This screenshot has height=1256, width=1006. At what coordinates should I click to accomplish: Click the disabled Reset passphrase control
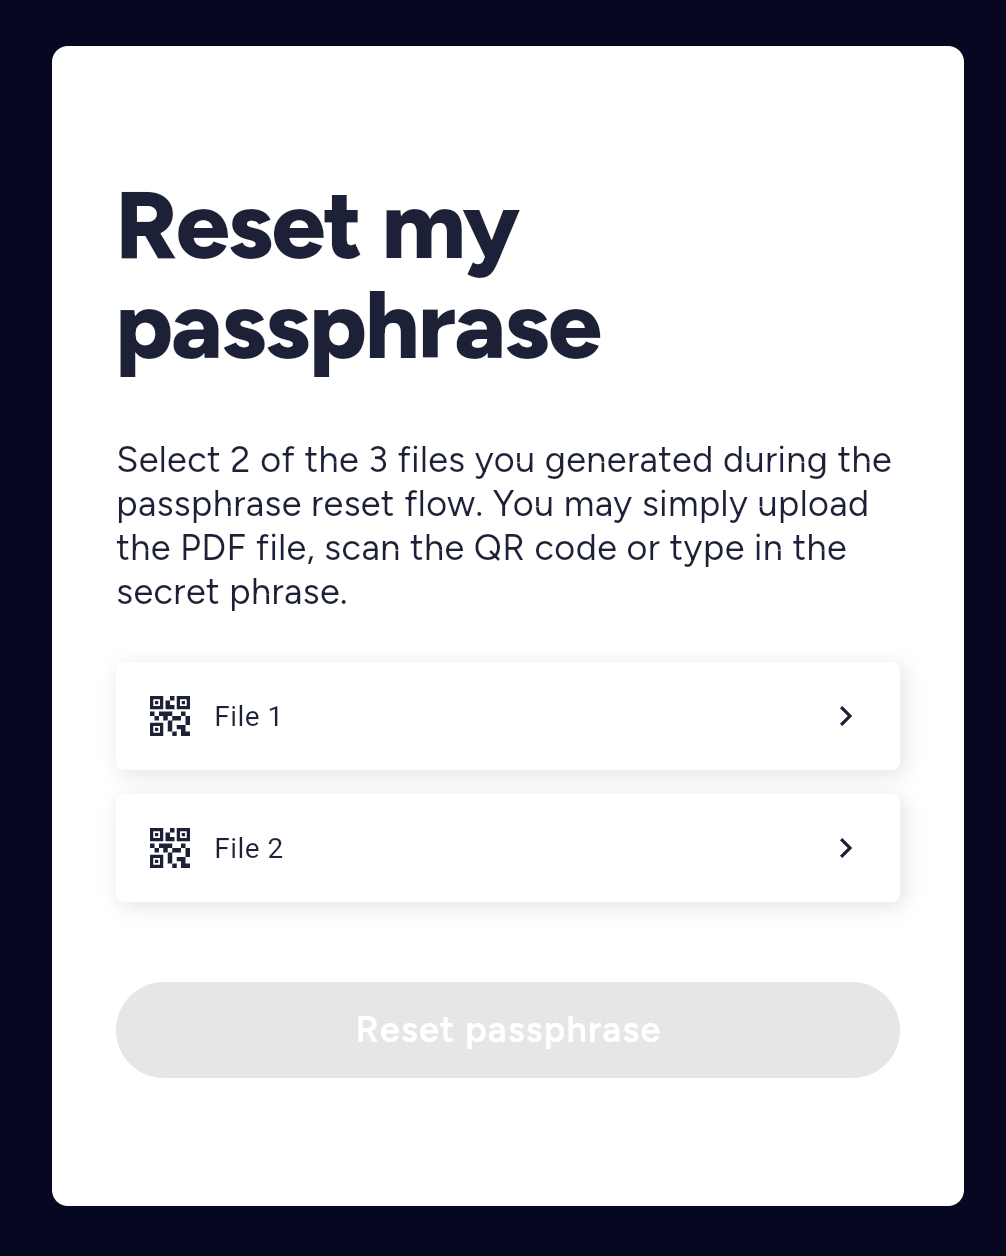pyautogui.click(x=508, y=1029)
